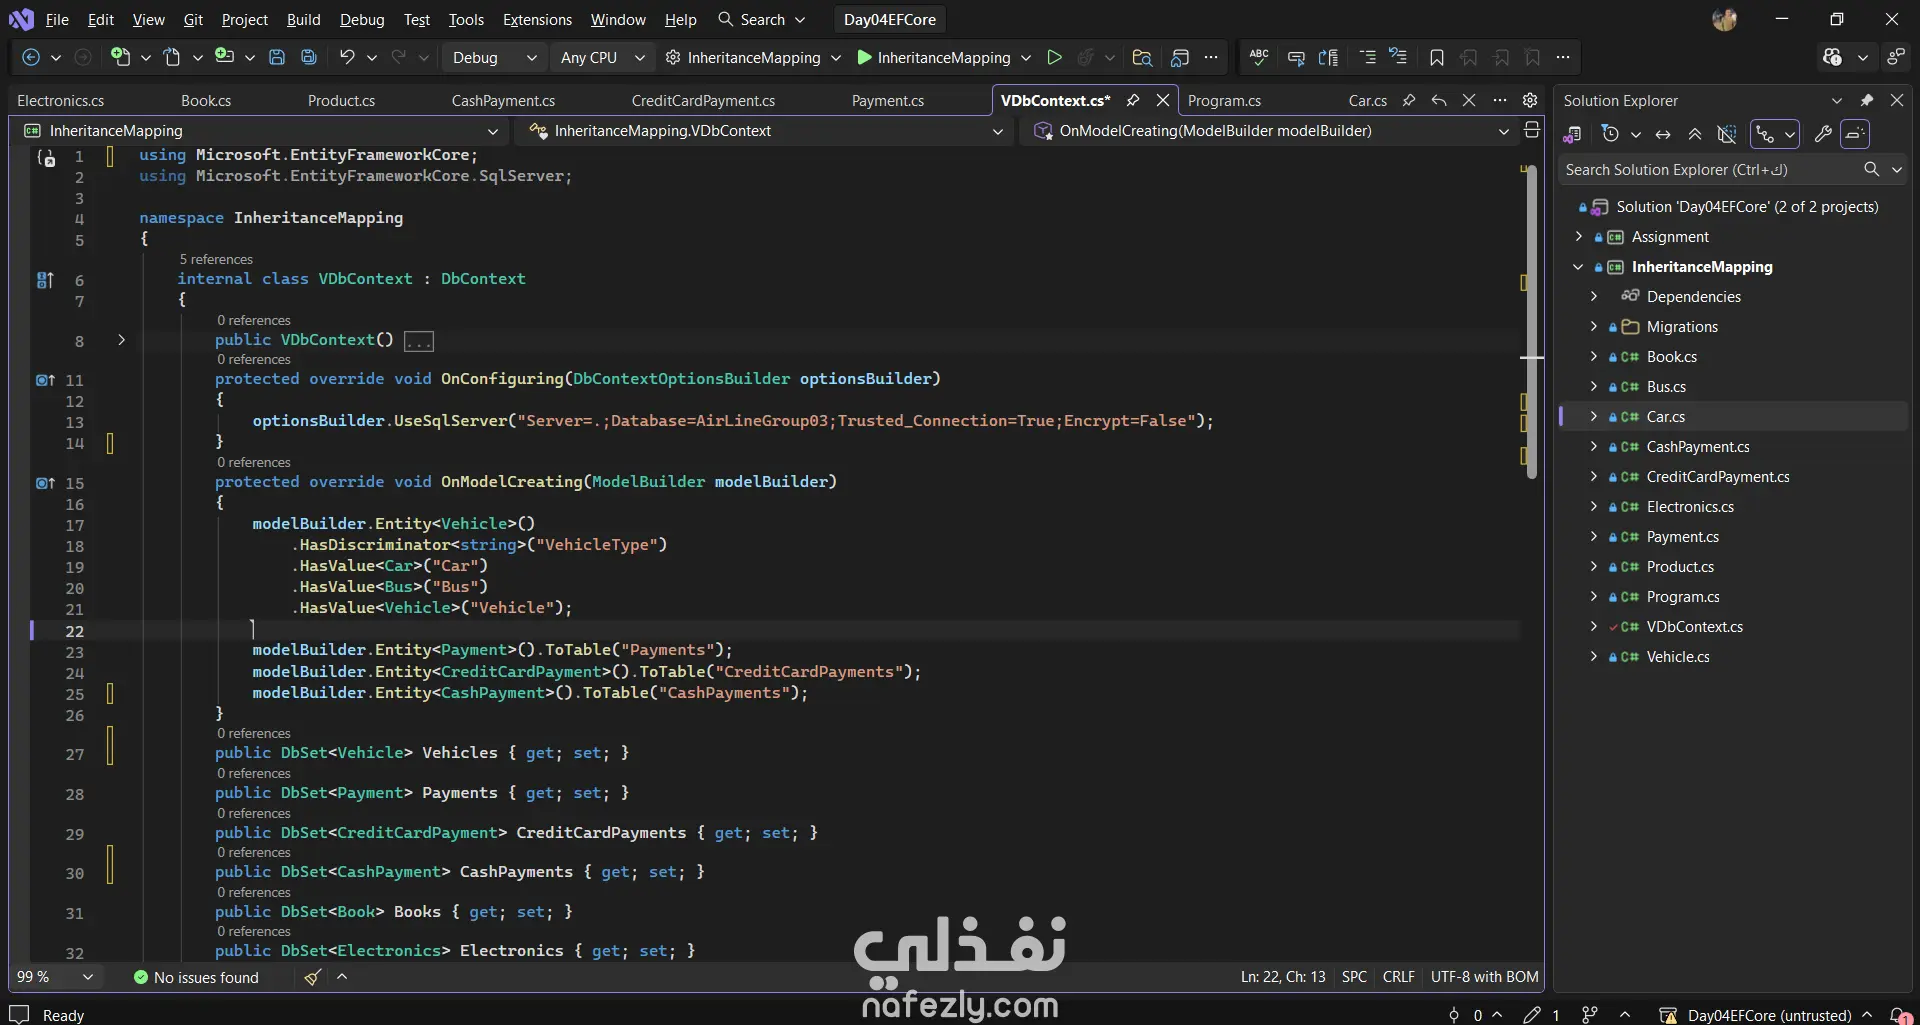Open the InheritanceMapping.VDbContext type dropdown

(766, 131)
